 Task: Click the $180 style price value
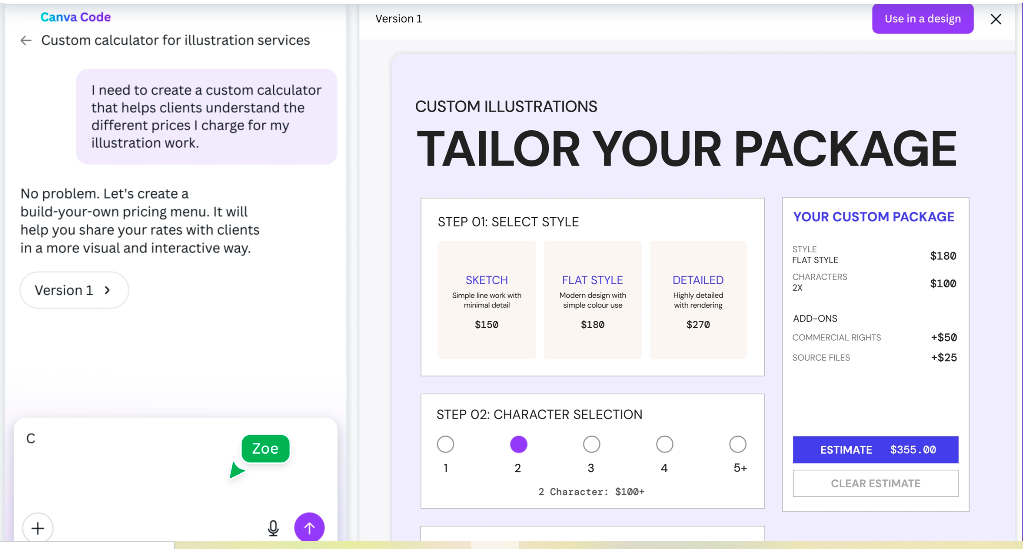(943, 256)
